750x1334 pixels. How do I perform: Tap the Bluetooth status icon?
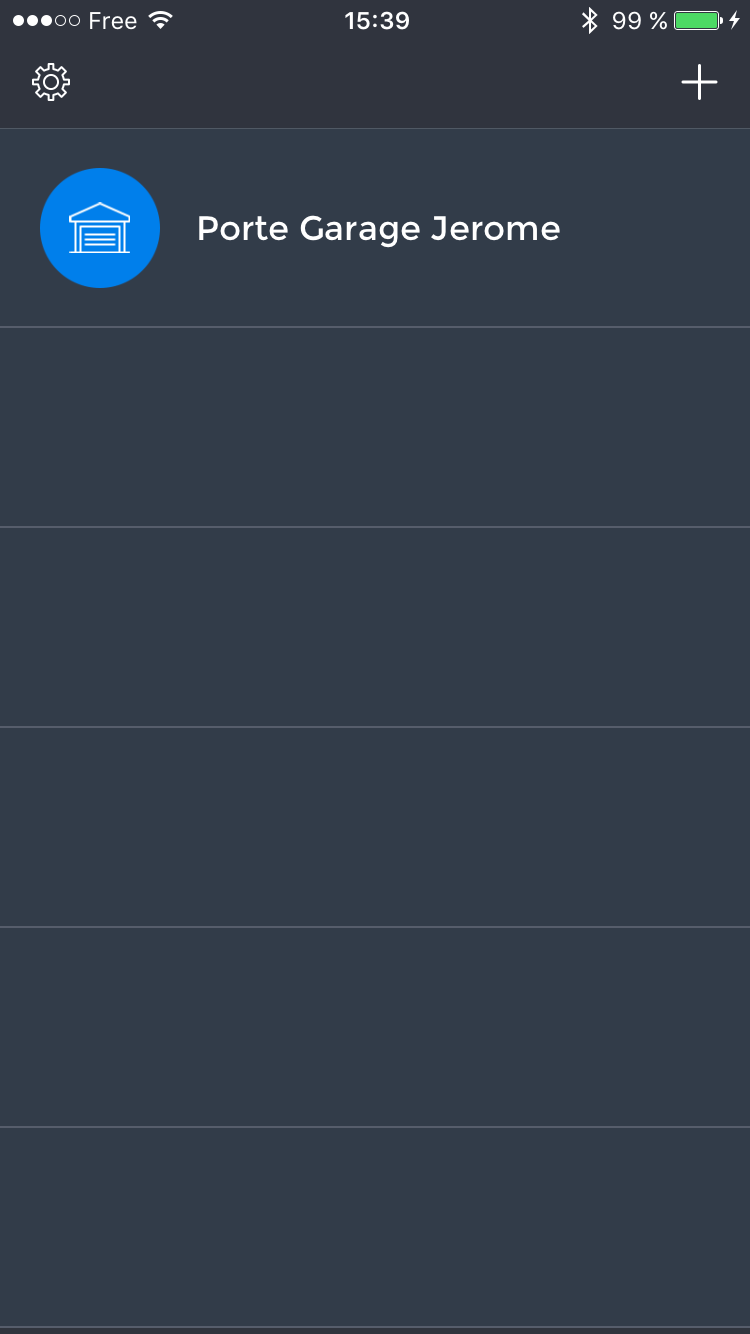(x=590, y=21)
